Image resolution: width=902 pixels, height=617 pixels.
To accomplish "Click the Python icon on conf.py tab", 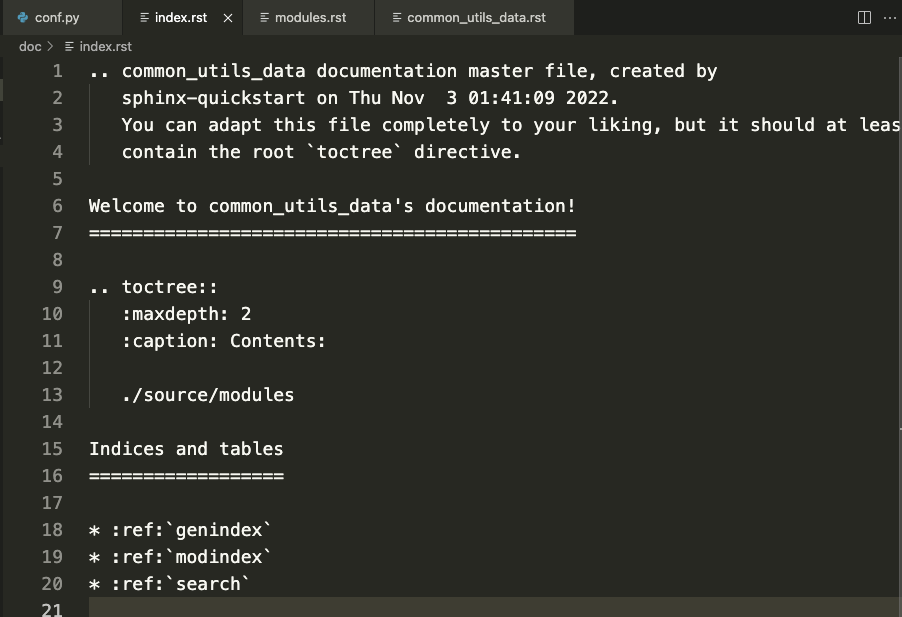I will (23, 18).
